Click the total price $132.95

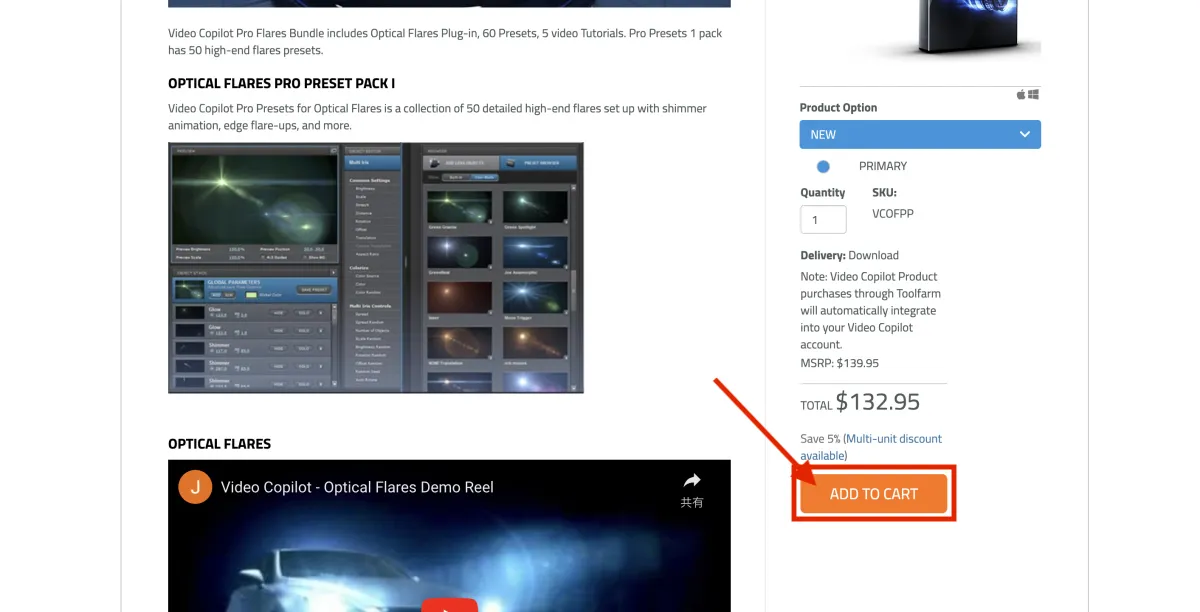tap(878, 402)
